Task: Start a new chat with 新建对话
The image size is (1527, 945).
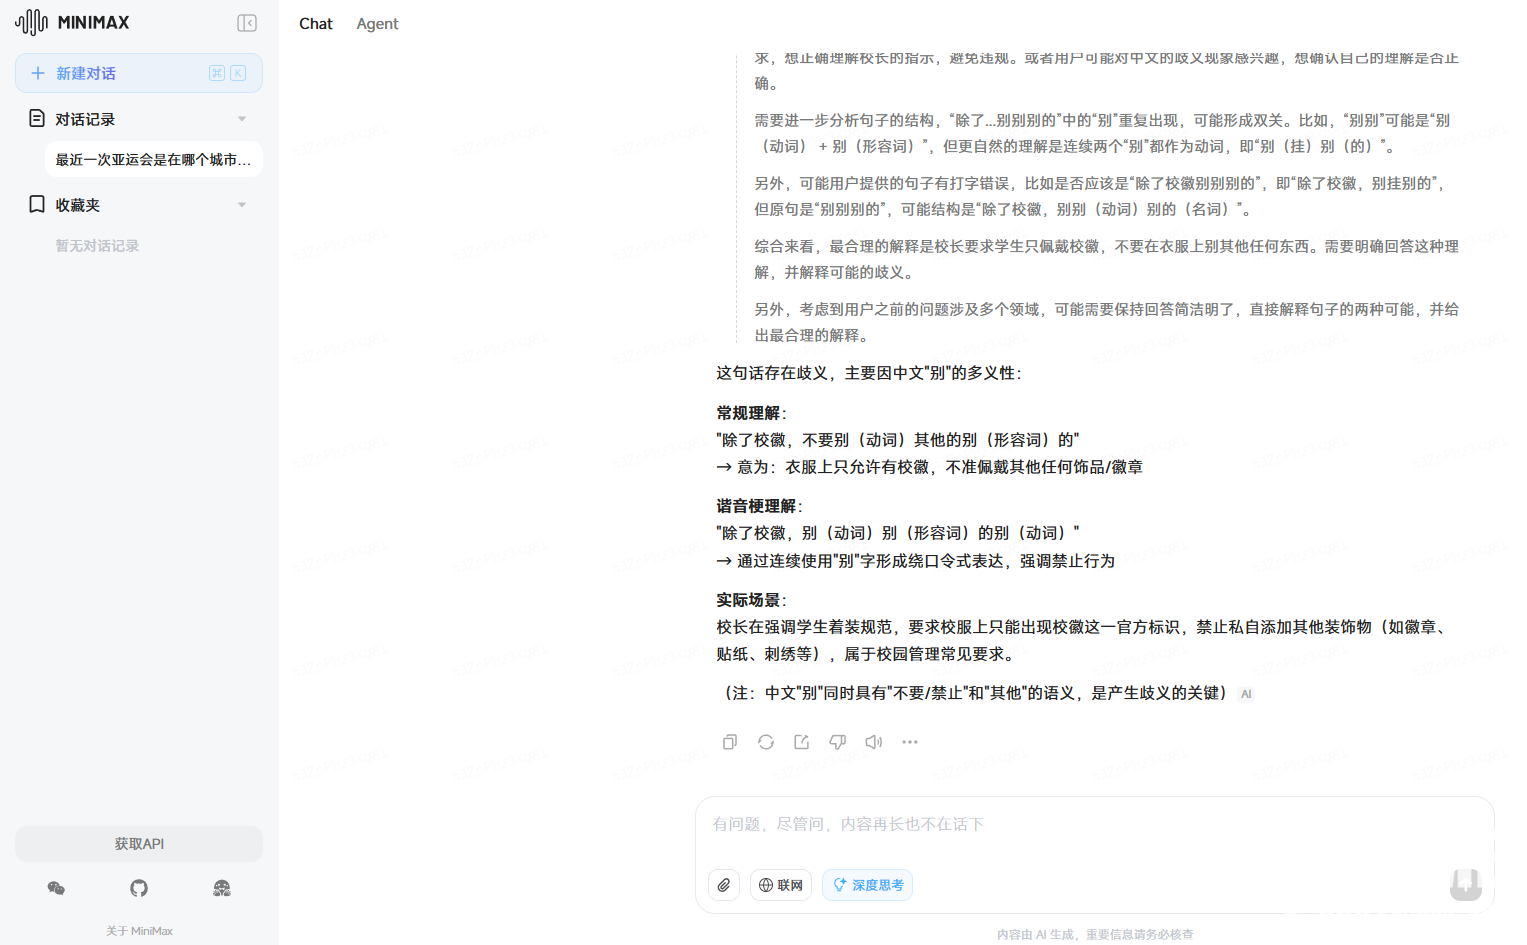Action: pyautogui.click(x=138, y=73)
